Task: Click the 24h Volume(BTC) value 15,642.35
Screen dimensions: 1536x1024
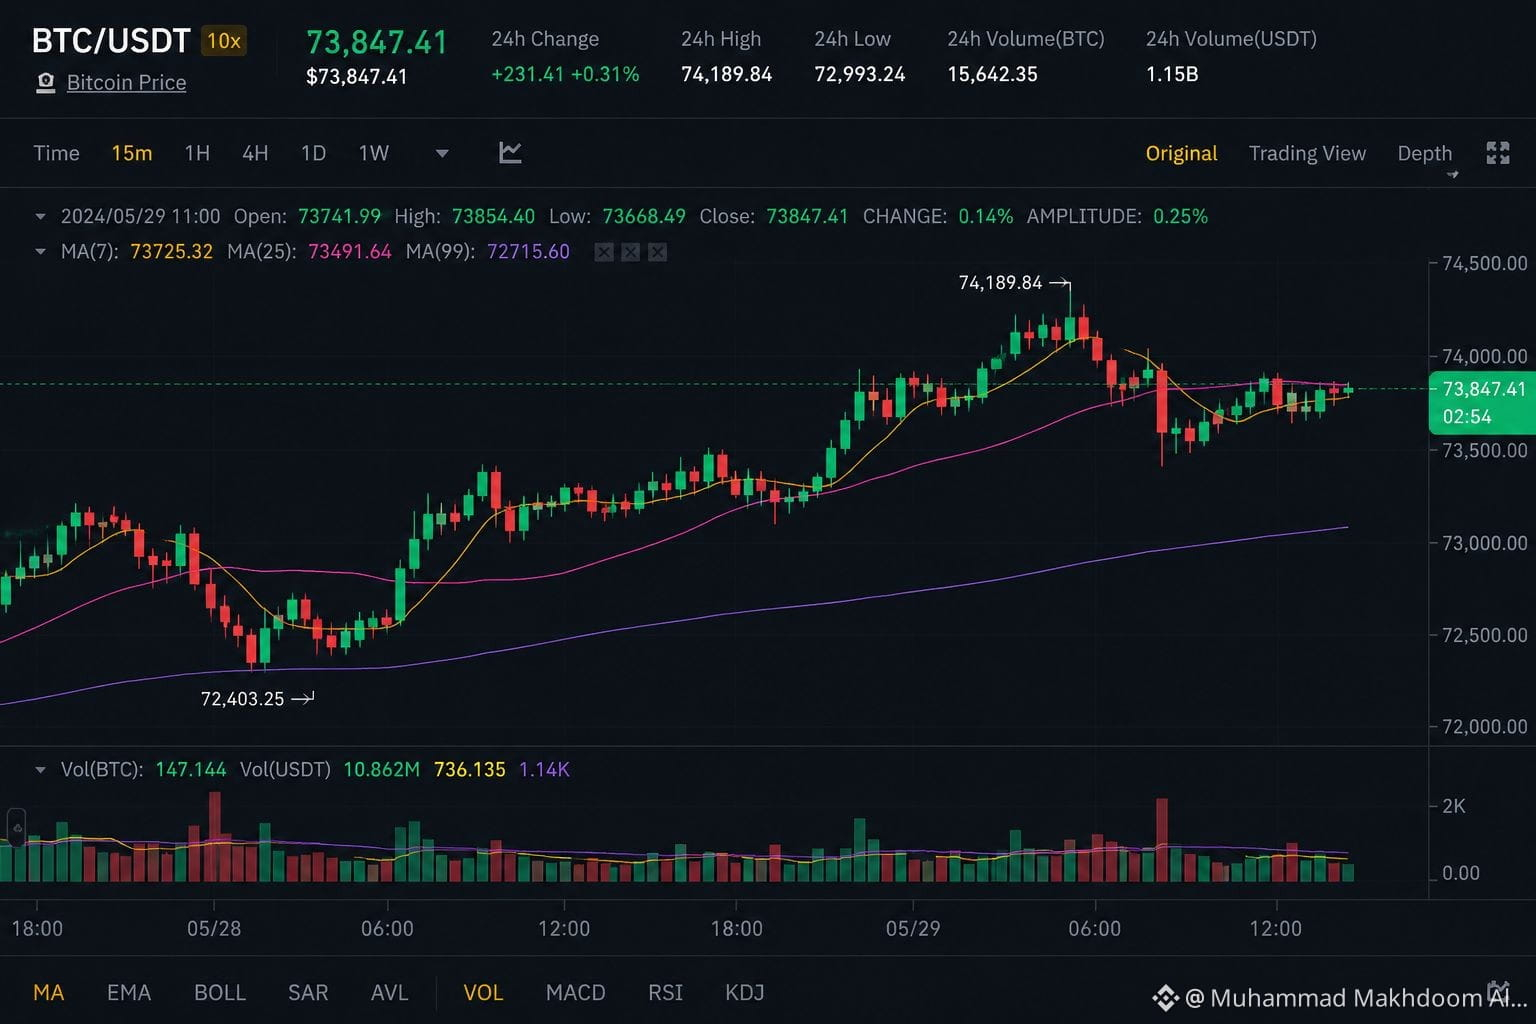Action: tap(992, 74)
